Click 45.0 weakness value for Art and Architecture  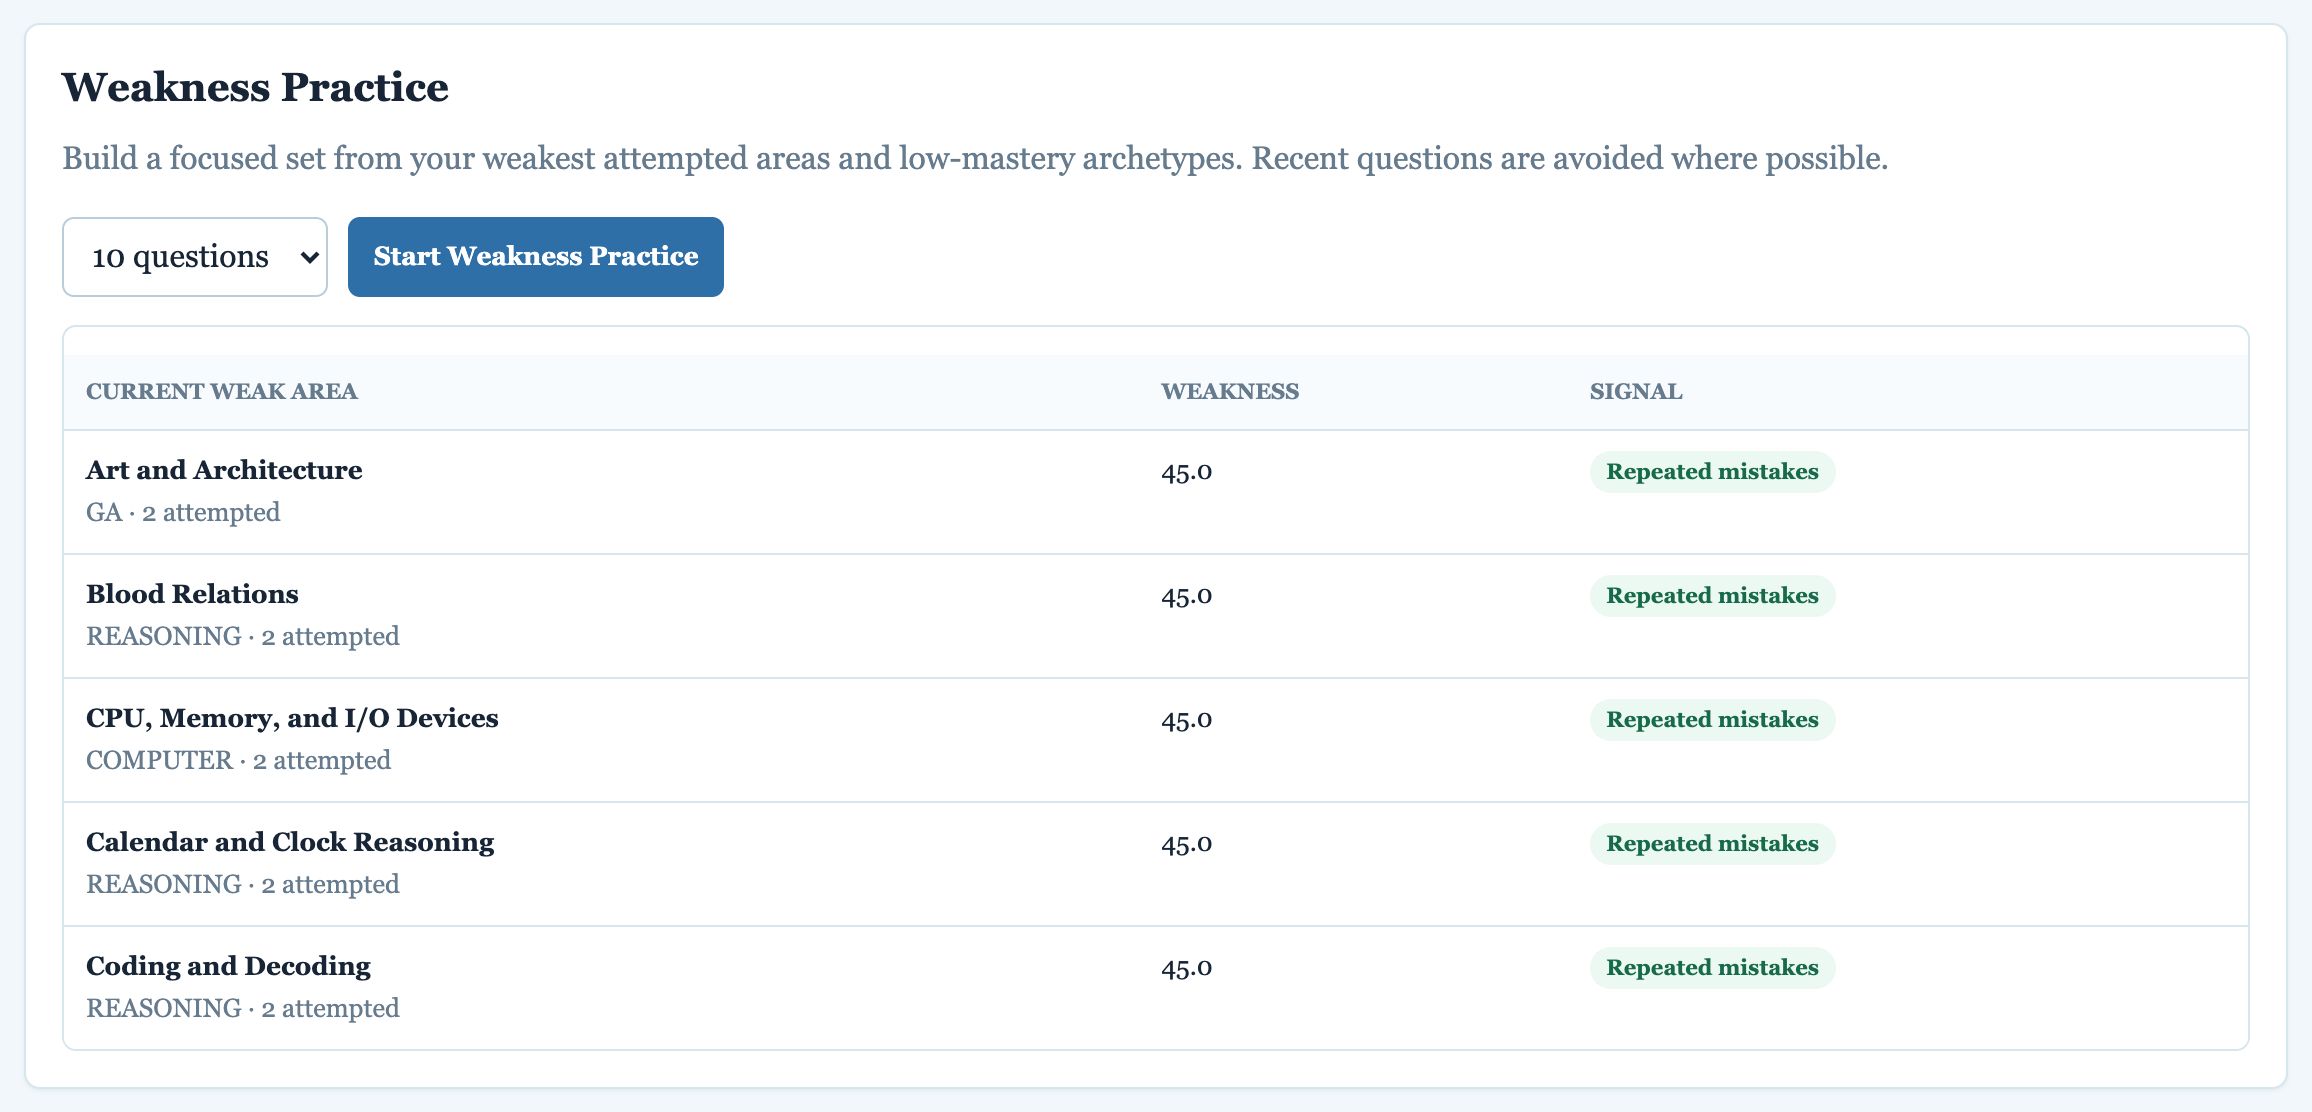[x=1186, y=471]
